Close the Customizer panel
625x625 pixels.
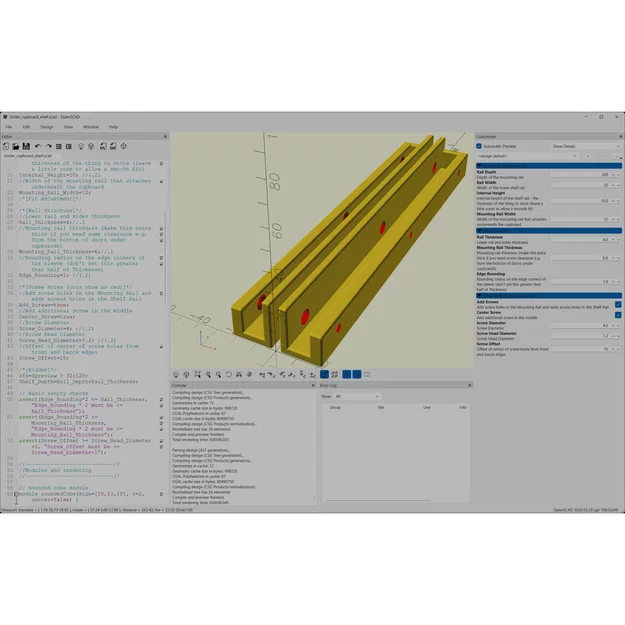tap(621, 137)
